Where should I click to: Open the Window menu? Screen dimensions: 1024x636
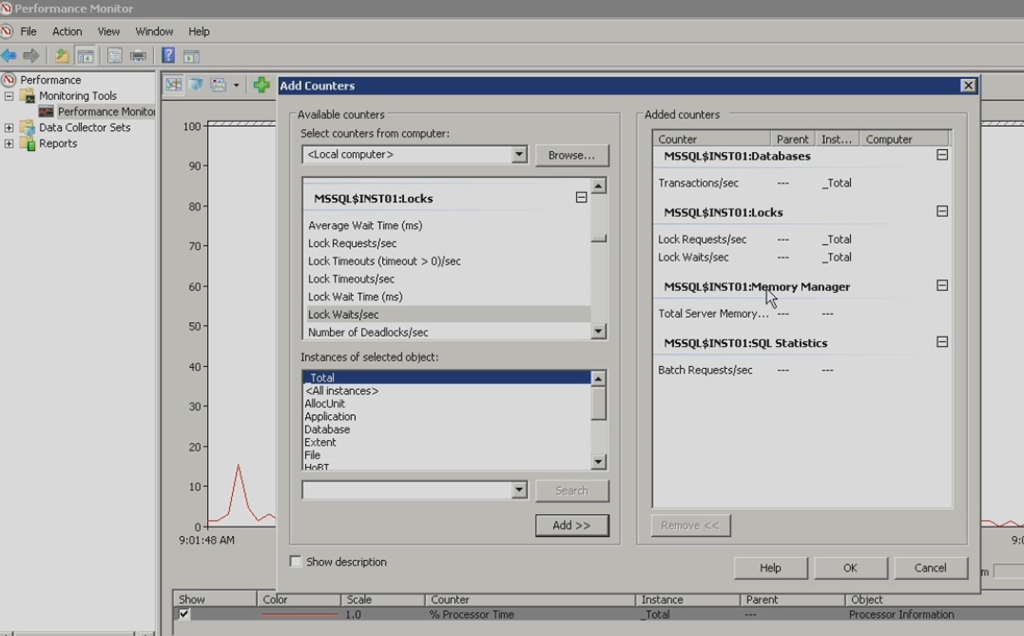click(154, 31)
